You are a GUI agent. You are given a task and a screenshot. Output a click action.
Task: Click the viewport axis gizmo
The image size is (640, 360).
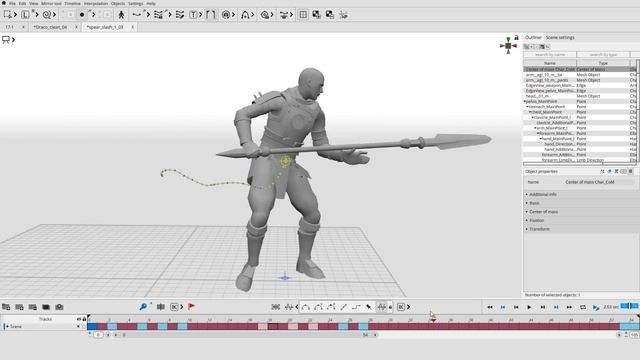508,46
